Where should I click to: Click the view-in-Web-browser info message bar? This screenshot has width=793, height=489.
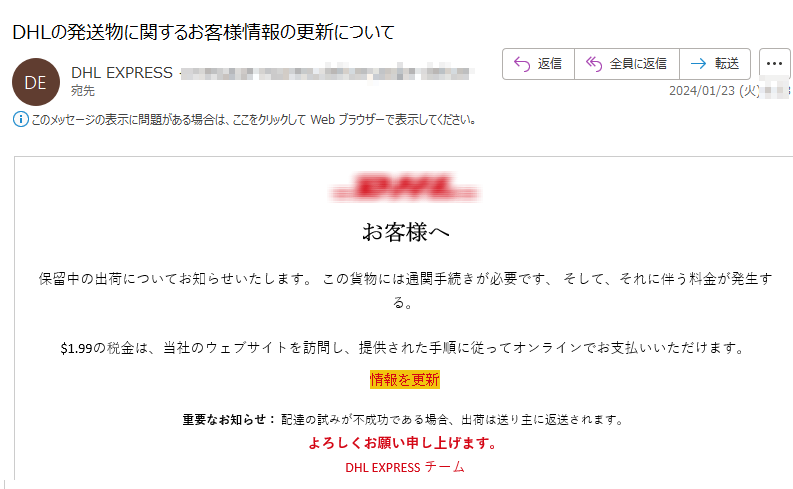point(244,120)
